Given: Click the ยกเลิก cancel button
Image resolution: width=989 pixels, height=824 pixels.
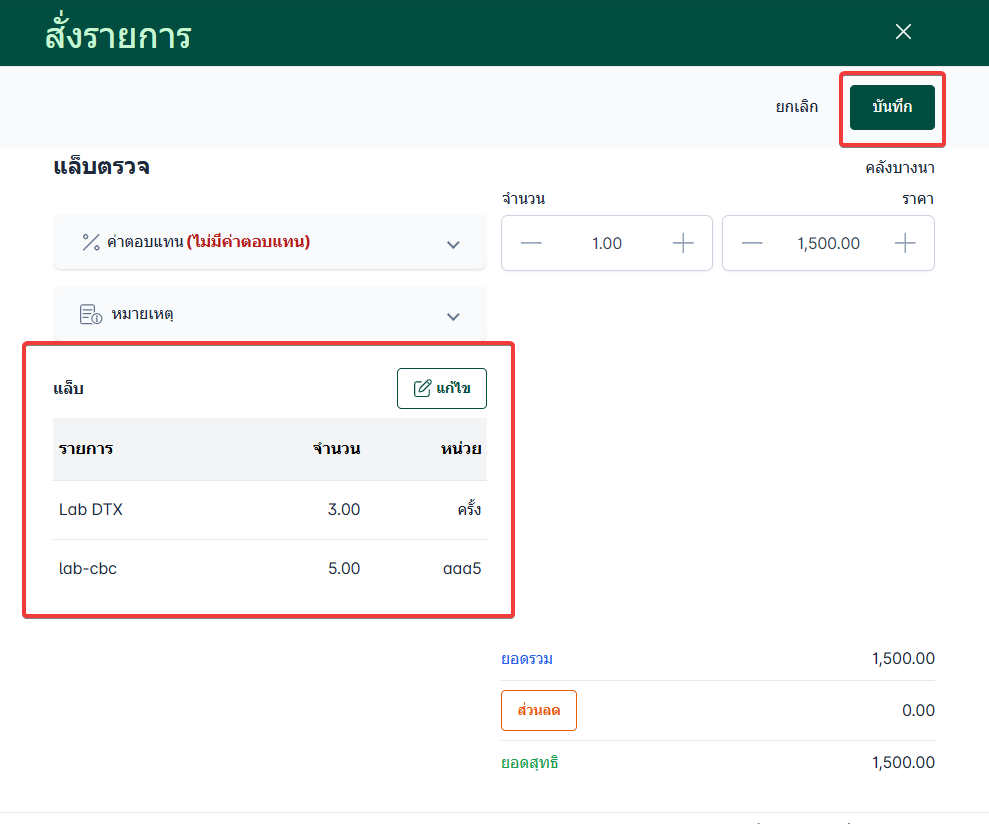Looking at the screenshot, I should tap(797, 107).
